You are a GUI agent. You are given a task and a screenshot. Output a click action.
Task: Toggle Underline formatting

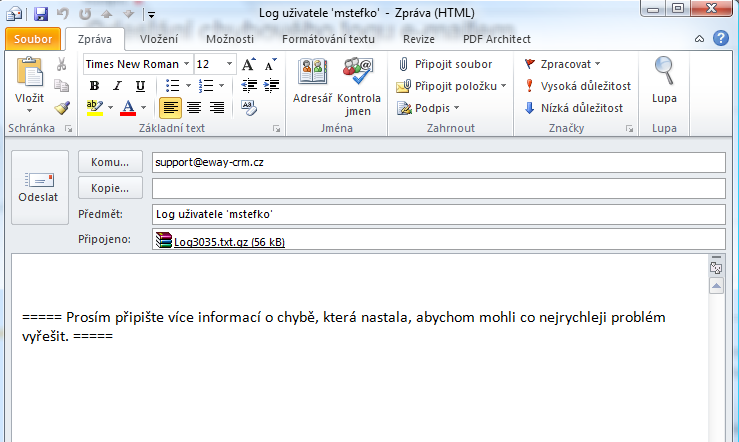(x=140, y=86)
